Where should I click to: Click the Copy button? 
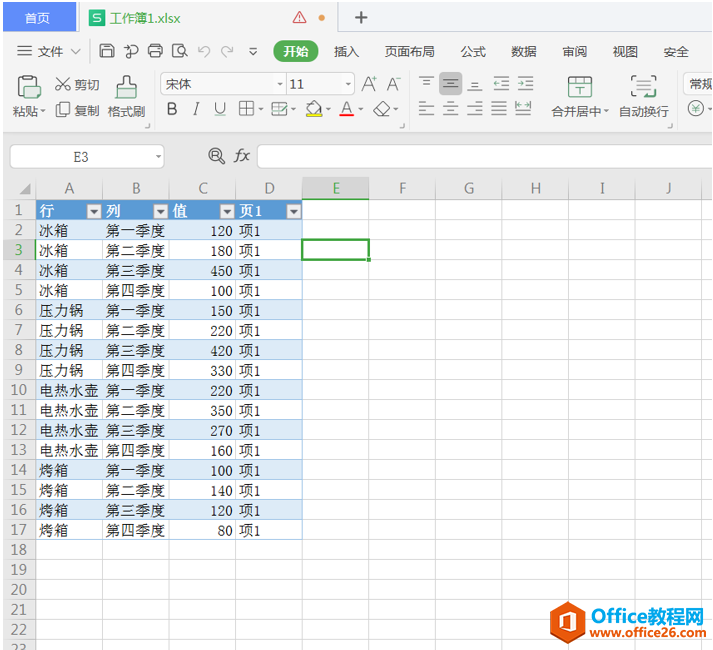pyautogui.click(x=77, y=110)
